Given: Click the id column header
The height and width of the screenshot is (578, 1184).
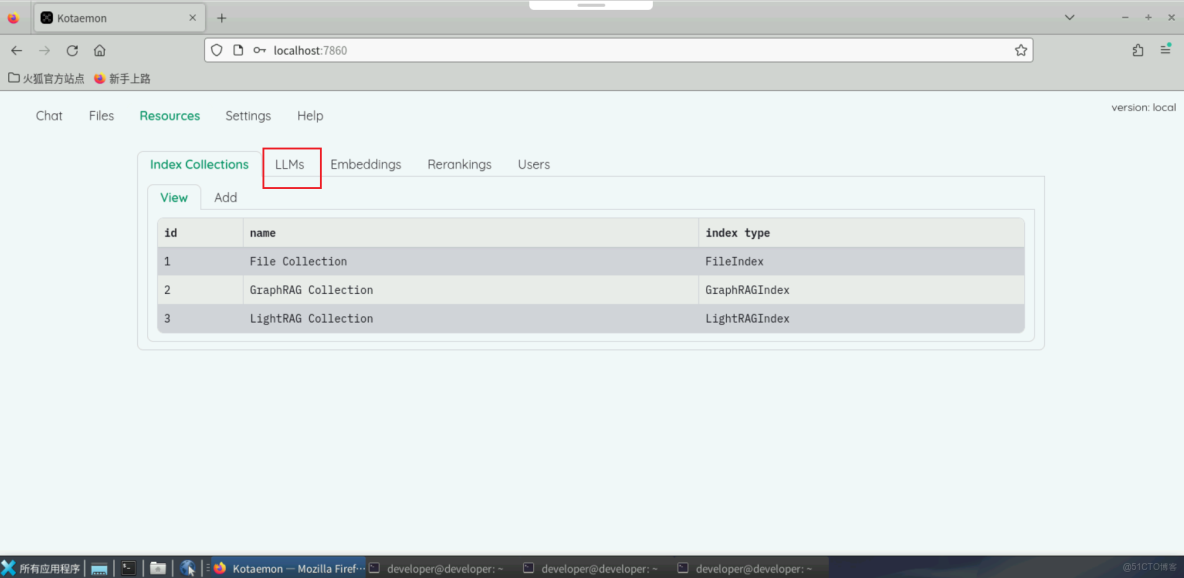Looking at the screenshot, I should click(x=200, y=233).
